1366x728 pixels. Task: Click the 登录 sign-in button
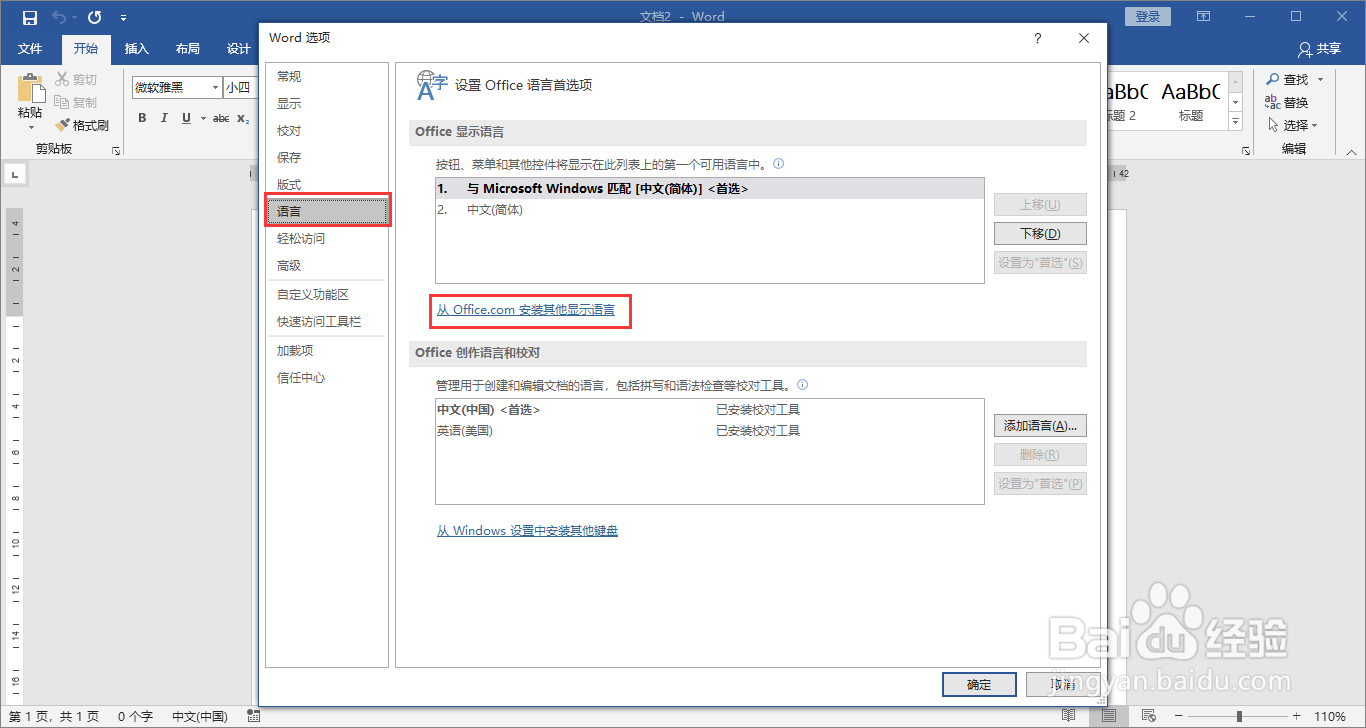tap(1148, 16)
